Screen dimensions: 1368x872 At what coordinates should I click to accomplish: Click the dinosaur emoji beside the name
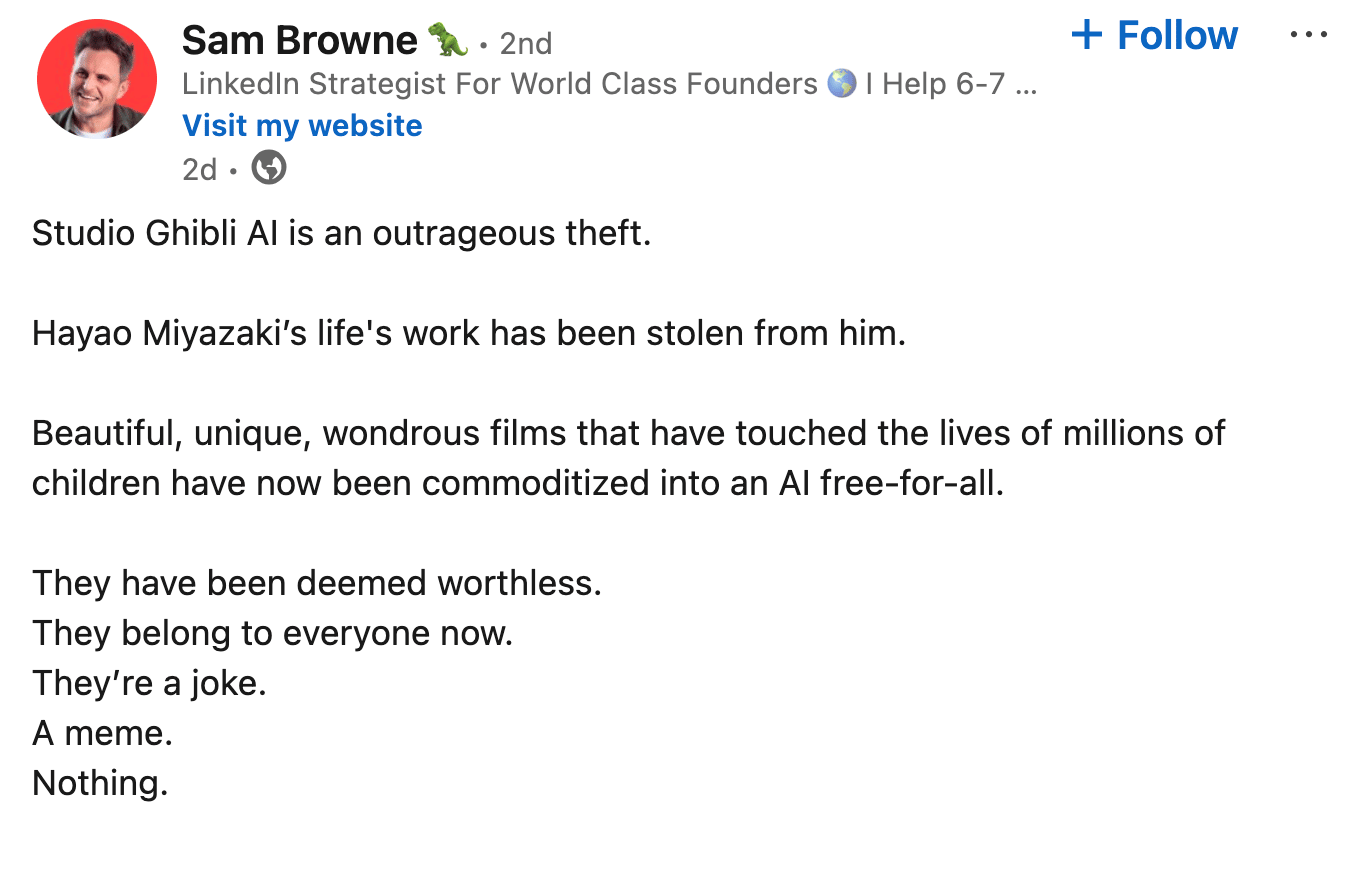[447, 41]
